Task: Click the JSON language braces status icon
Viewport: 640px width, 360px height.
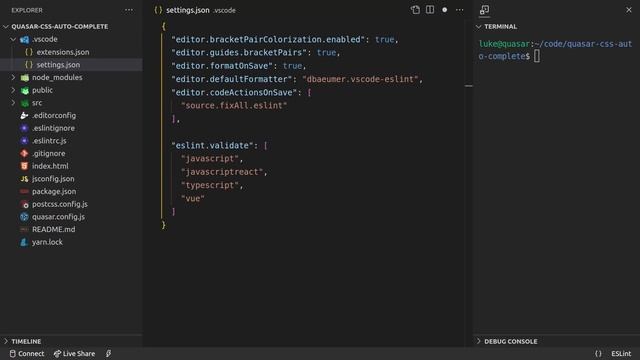Action: (x=598, y=353)
